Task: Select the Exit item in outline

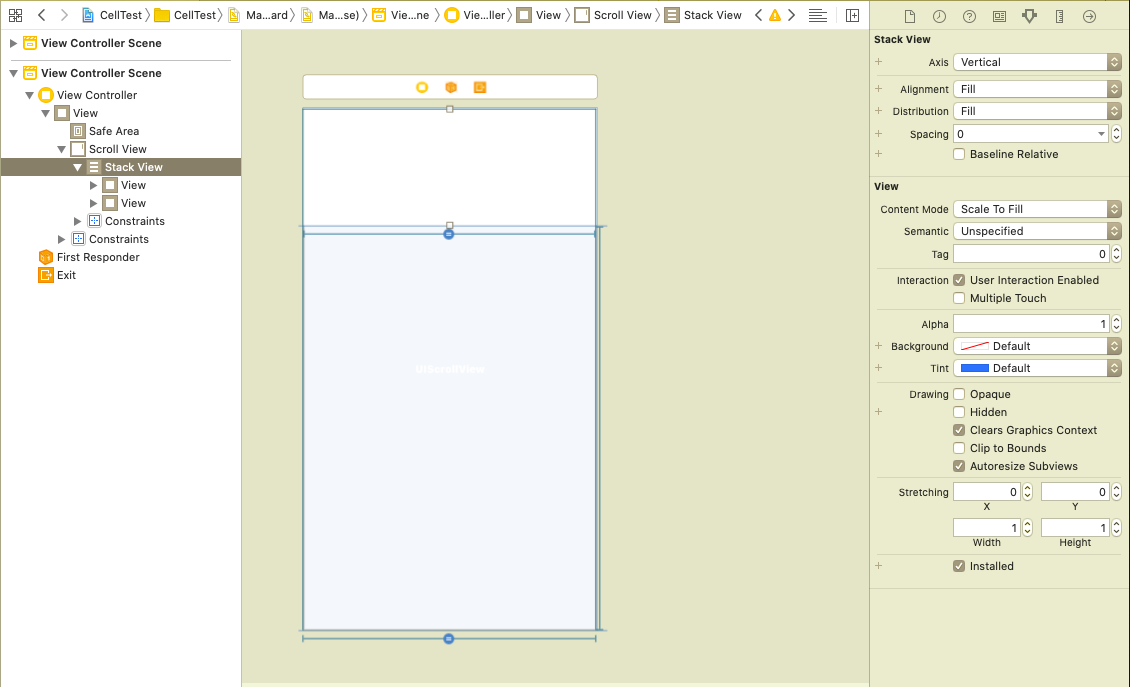Action: tap(66, 275)
